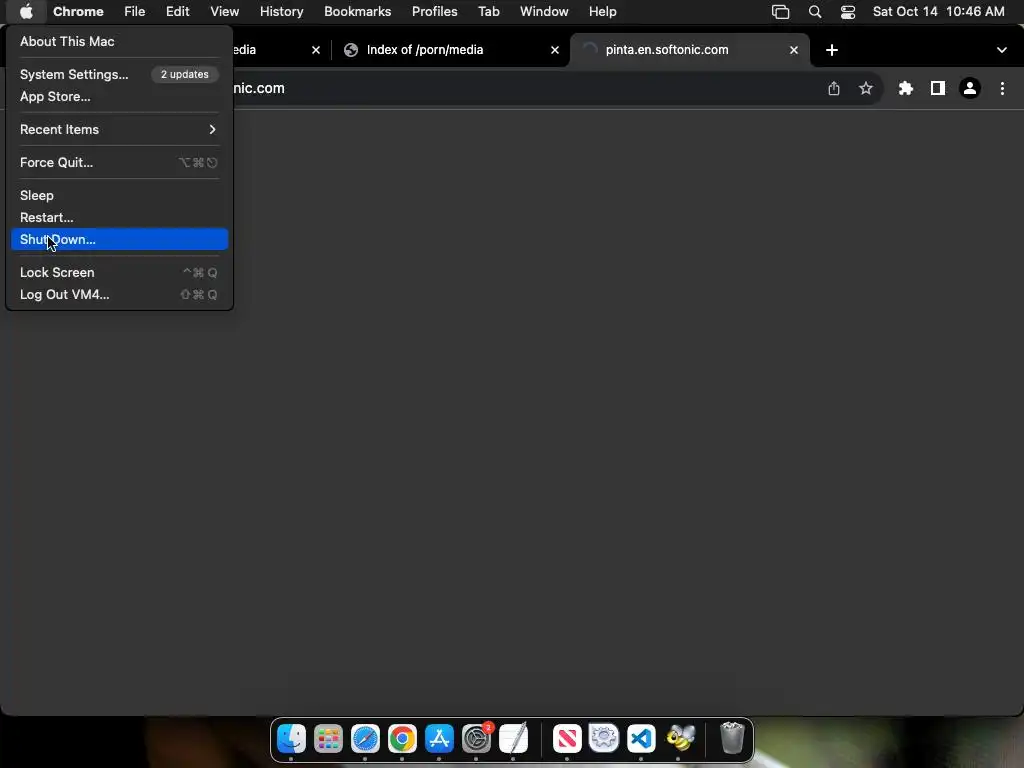Bookmark this page with the star icon

click(866, 88)
